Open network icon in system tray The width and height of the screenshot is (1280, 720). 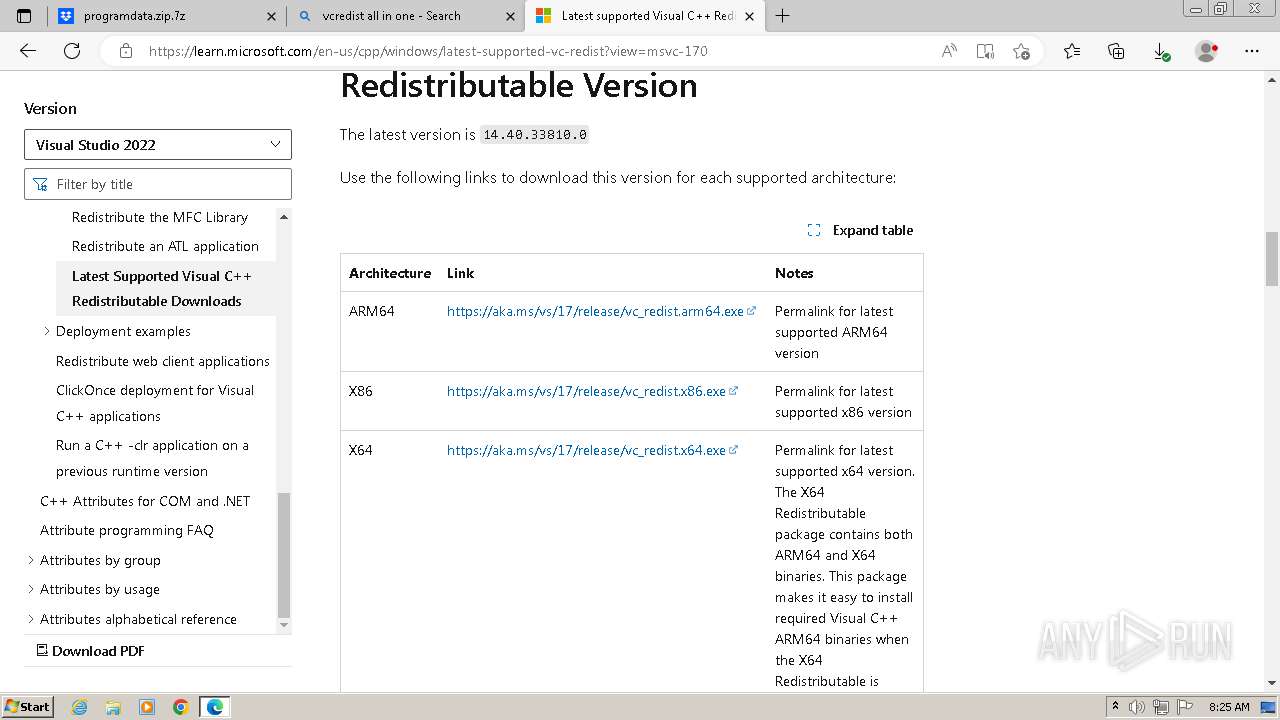[1161, 707]
